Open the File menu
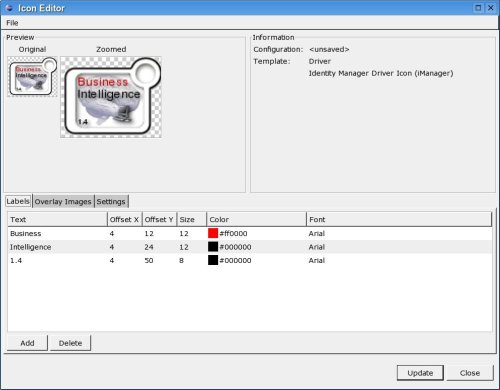 click(12, 23)
